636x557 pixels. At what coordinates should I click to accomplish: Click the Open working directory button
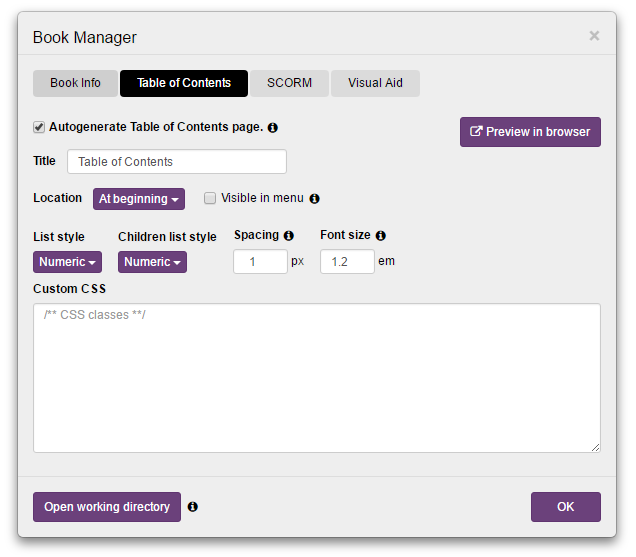[x=107, y=507]
